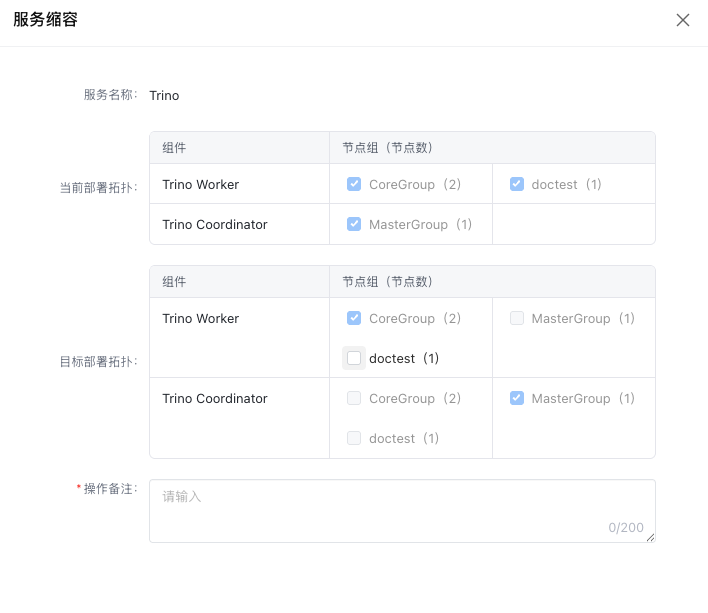Toggle MasterGroup (1) checkbox in target topology Trino Coordinator
The image size is (708, 613).
pyautogui.click(x=517, y=398)
